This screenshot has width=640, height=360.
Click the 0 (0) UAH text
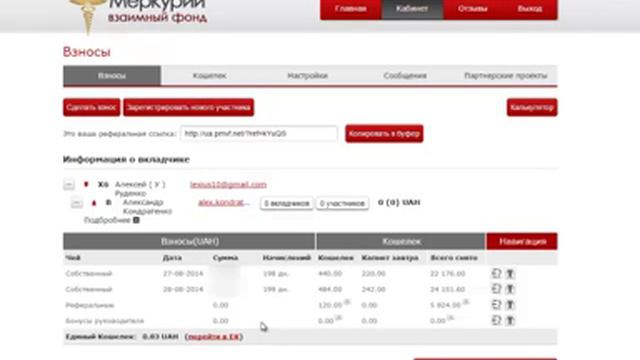(399, 202)
